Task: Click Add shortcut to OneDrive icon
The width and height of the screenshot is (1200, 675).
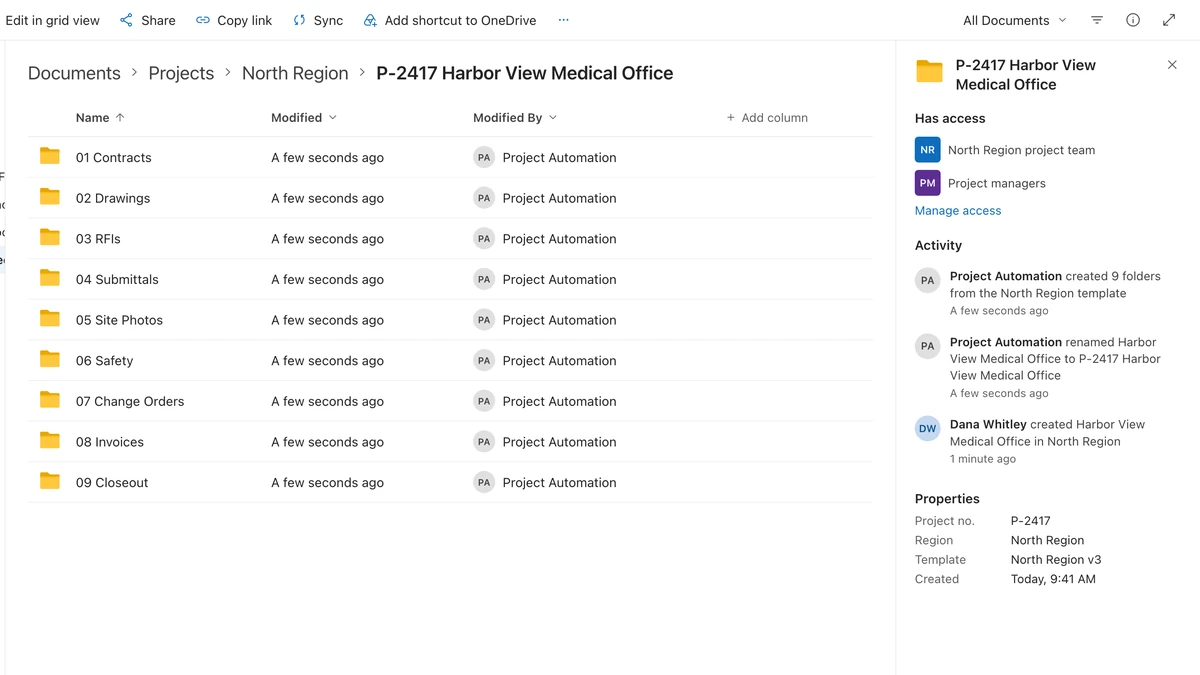Action: (x=370, y=20)
